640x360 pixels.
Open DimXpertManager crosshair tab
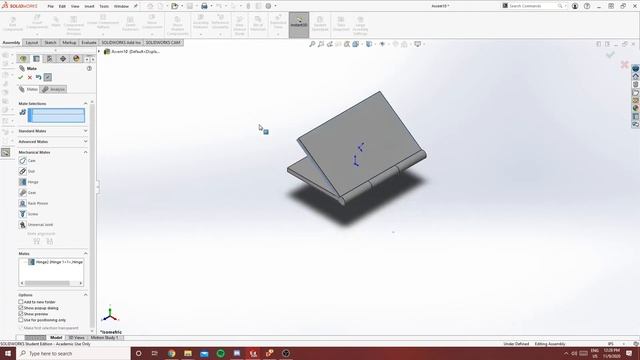(63, 59)
